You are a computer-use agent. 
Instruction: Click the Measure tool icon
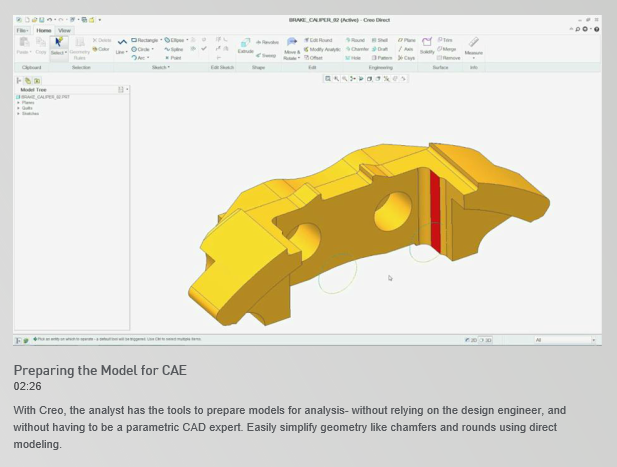(x=473, y=47)
